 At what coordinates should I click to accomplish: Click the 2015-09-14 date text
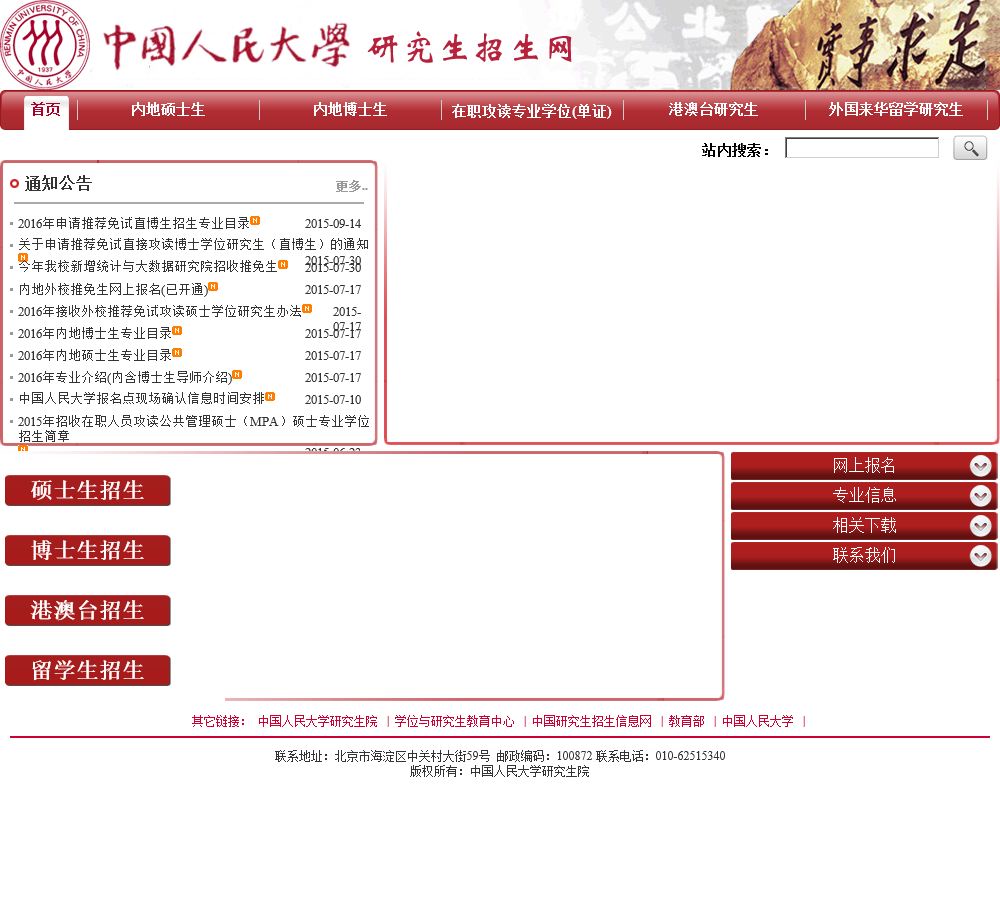333,224
